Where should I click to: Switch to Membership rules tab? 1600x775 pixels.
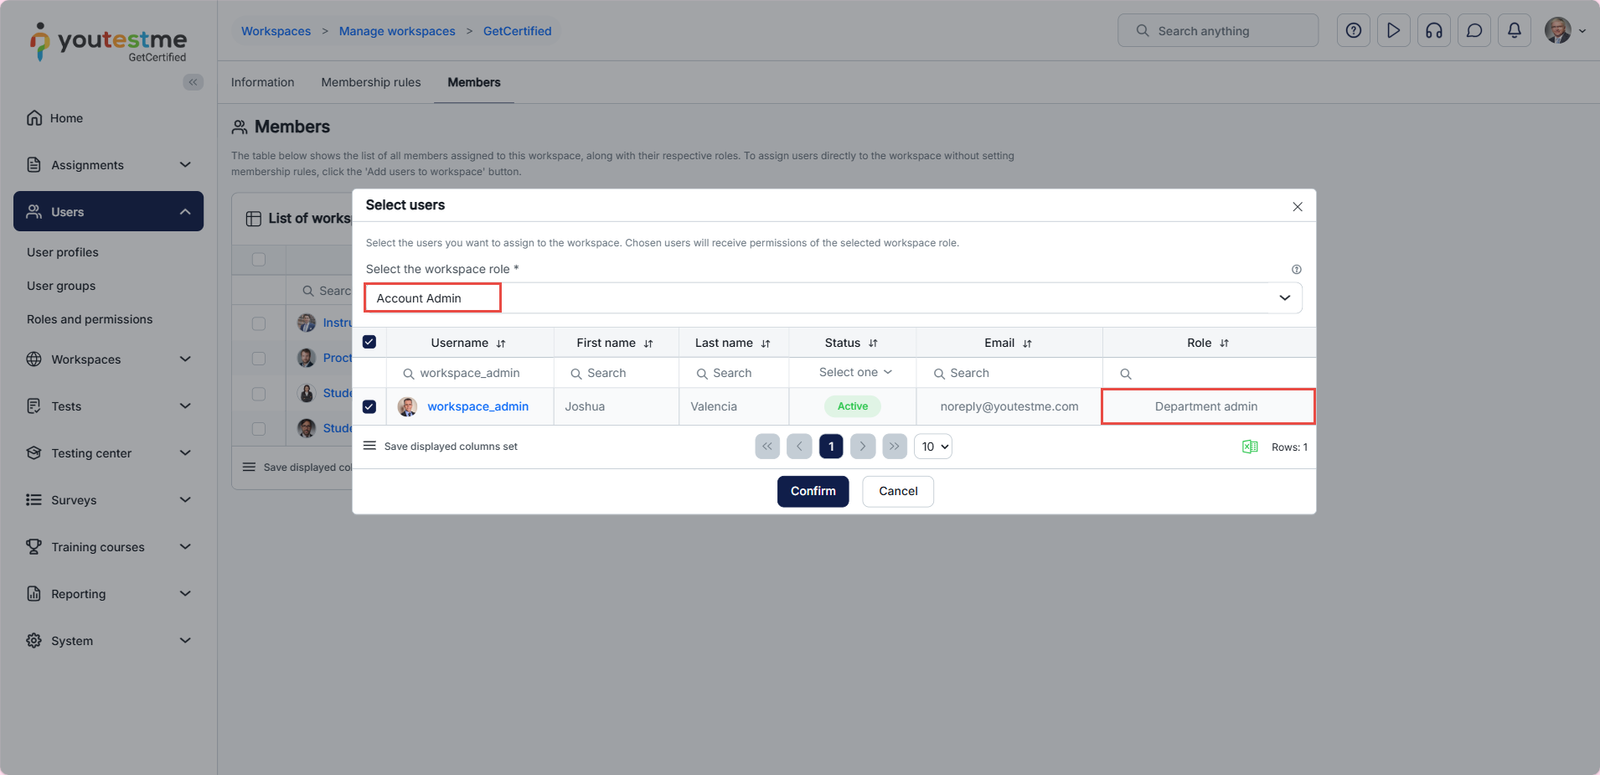(x=370, y=82)
